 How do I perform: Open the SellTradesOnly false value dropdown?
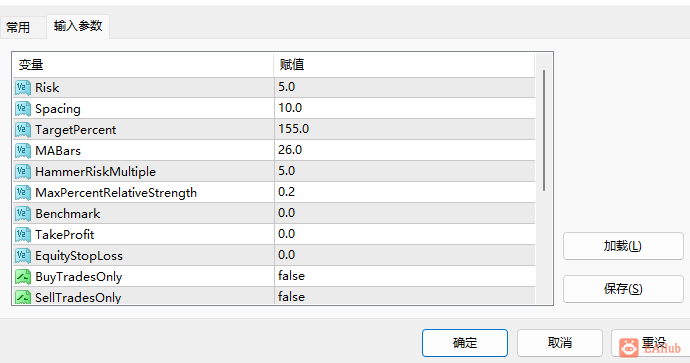coord(404,296)
